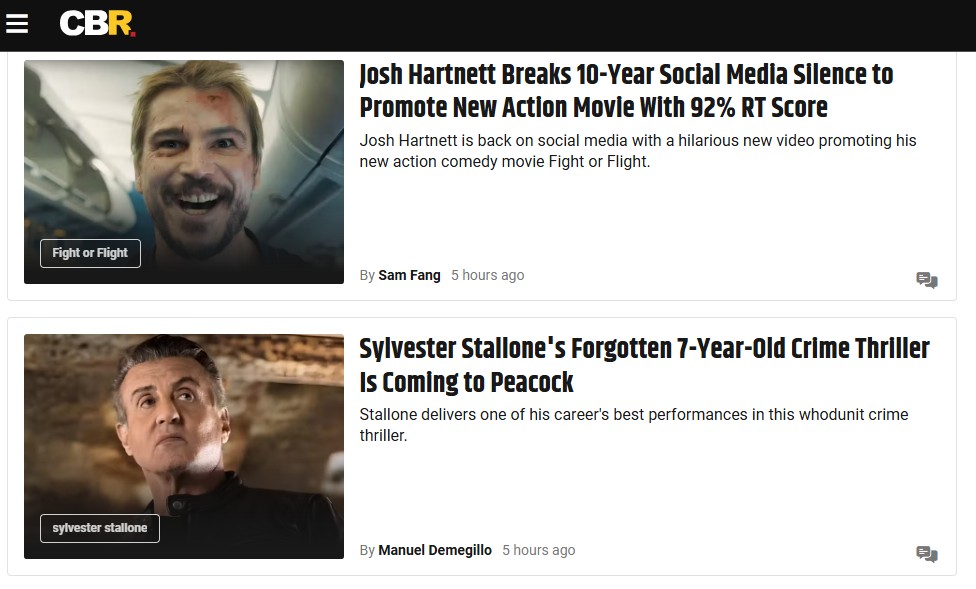Select the 'sylvester stallone' tag
Image resolution: width=976 pixels, height=589 pixels.
coord(100,528)
